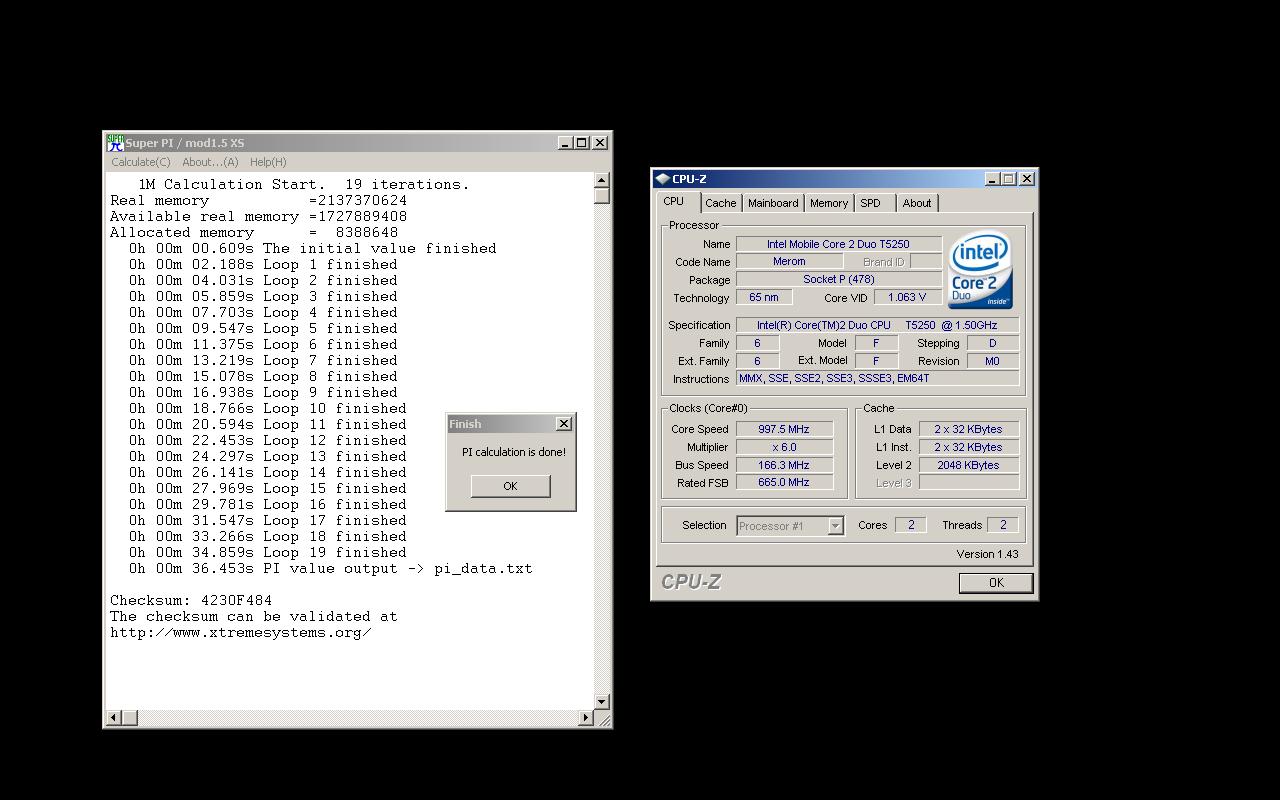Image resolution: width=1280 pixels, height=800 pixels.
Task: Open the About...(A) menu
Action: (x=210, y=162)
